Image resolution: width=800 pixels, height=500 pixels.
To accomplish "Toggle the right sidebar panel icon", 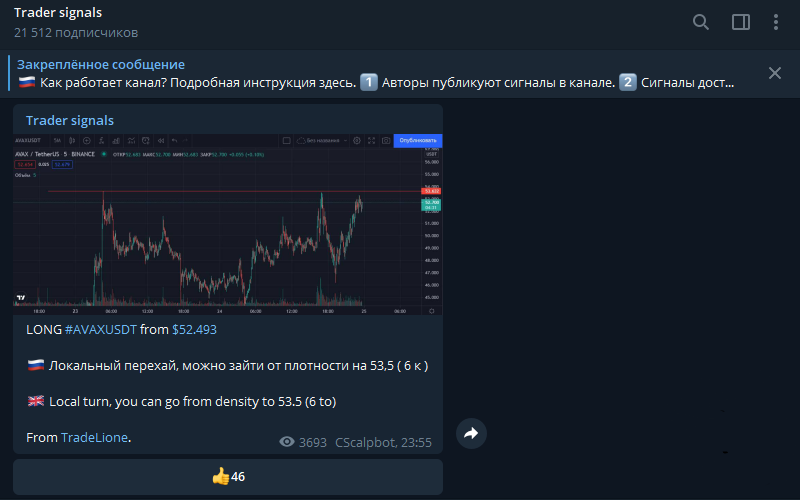I will tap(740, 22).
